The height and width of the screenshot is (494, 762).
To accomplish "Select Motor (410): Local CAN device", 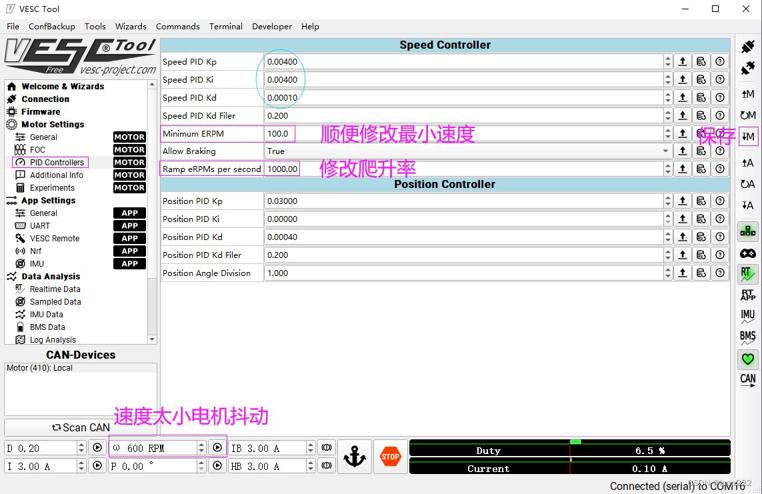I will pyautogui.click(x=39, y=368).
